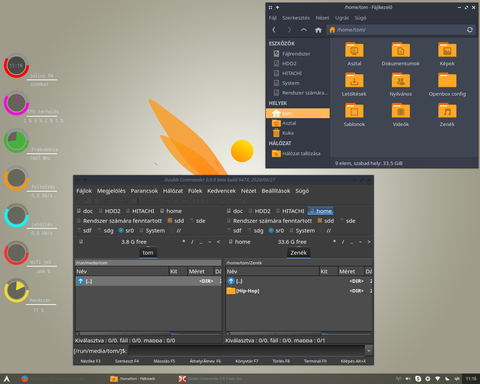Sort left panel by the Név column
480x384 pixels.
point(122,271)
